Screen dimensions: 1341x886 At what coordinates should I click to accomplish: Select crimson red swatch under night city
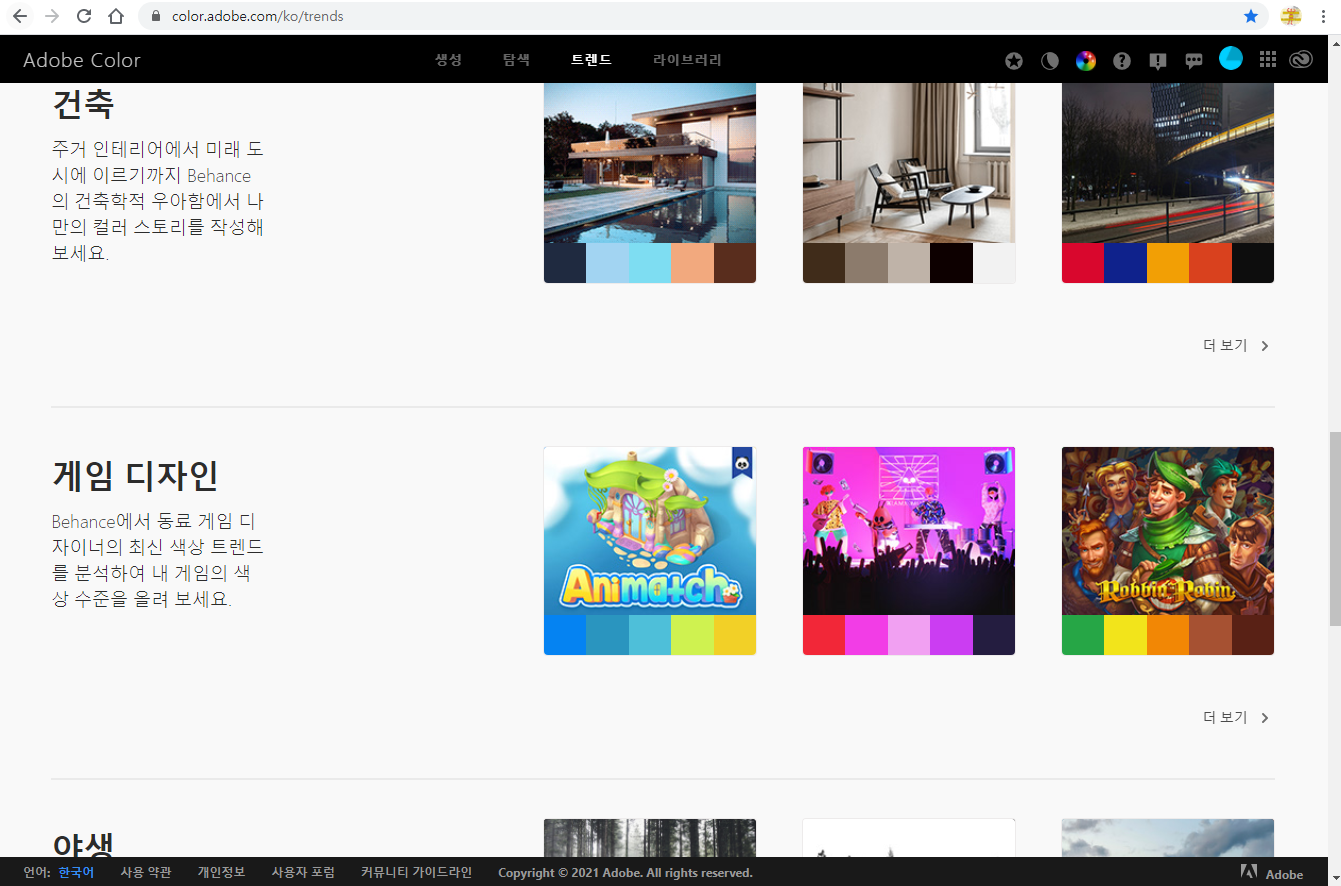[1083, 263]
